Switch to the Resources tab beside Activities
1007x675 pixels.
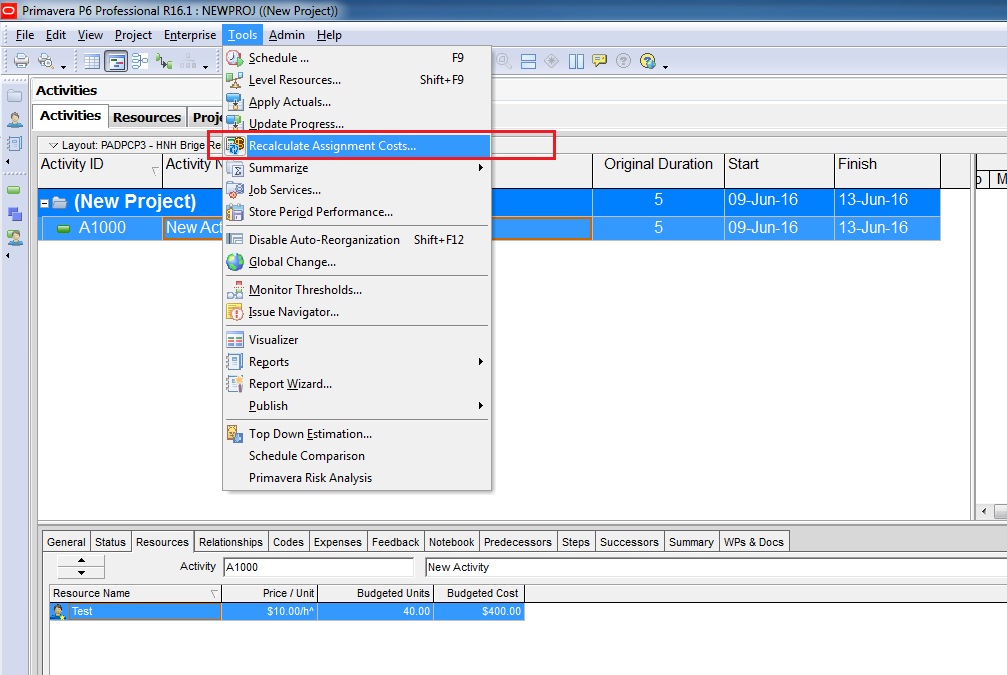point(146,117)
